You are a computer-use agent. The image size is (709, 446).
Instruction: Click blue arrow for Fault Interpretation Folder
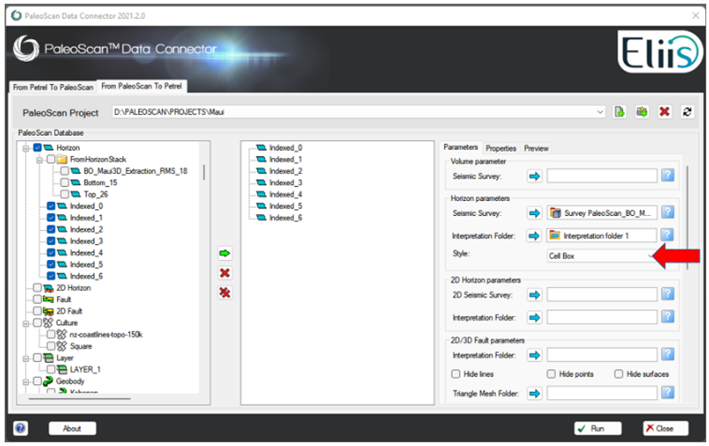[534, 355]
